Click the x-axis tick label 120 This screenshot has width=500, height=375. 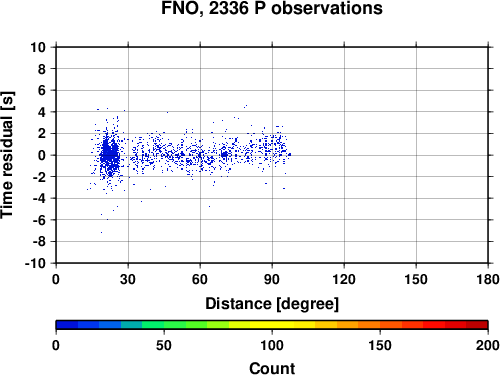pos(344,279)
